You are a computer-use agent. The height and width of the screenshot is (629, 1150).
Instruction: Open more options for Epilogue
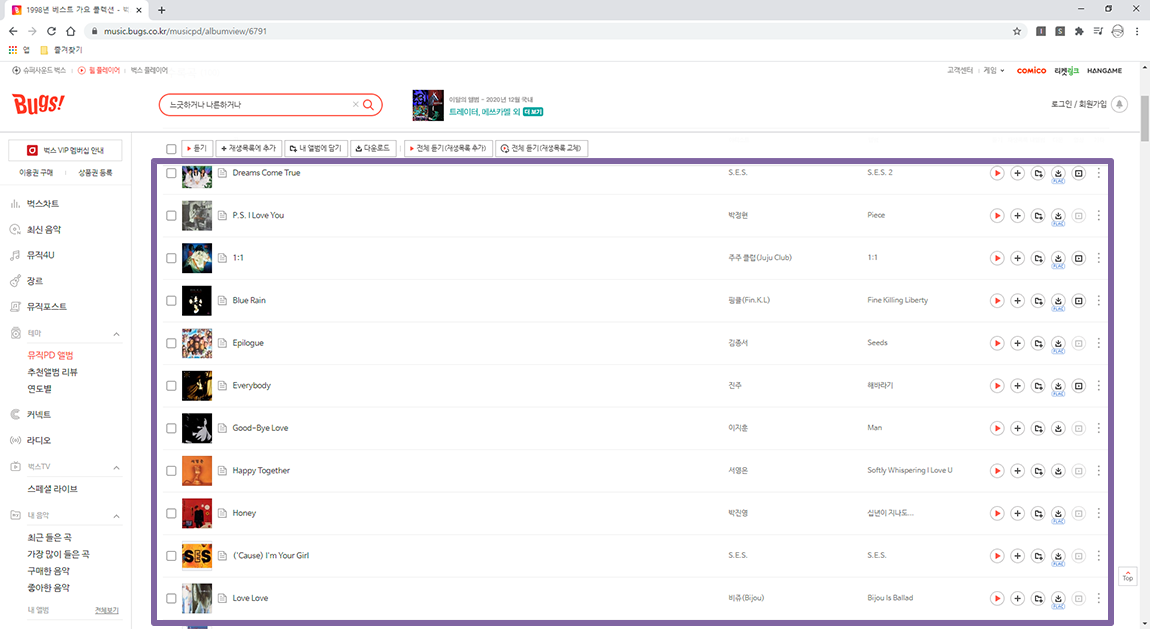1099,343
